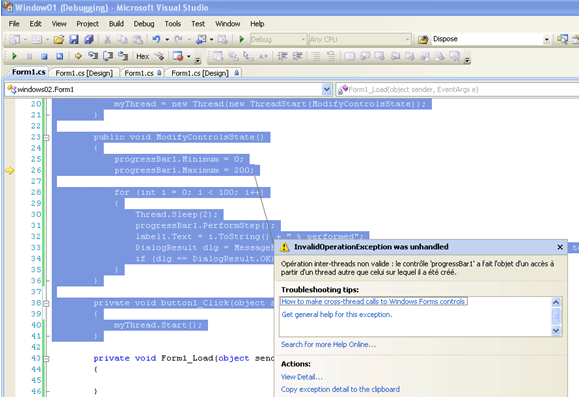Open the File menu
The image size is (581, 397).
pos(14,24)
